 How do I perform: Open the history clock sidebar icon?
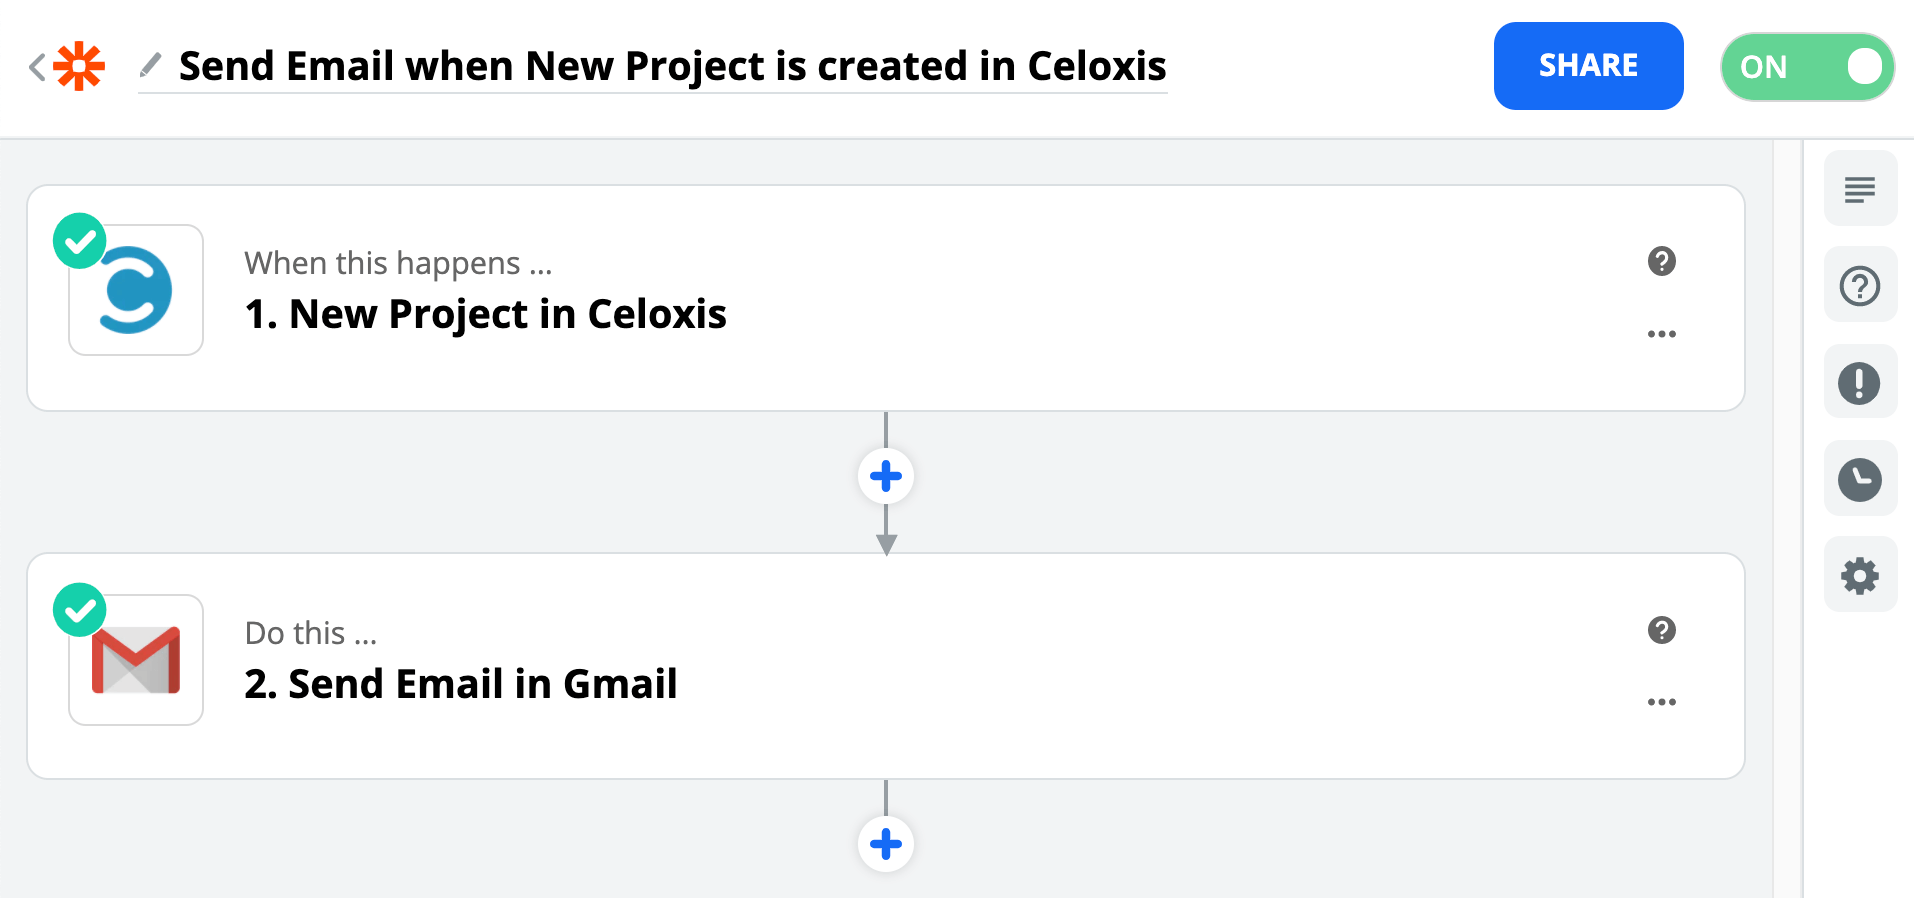coord(1860,479)
